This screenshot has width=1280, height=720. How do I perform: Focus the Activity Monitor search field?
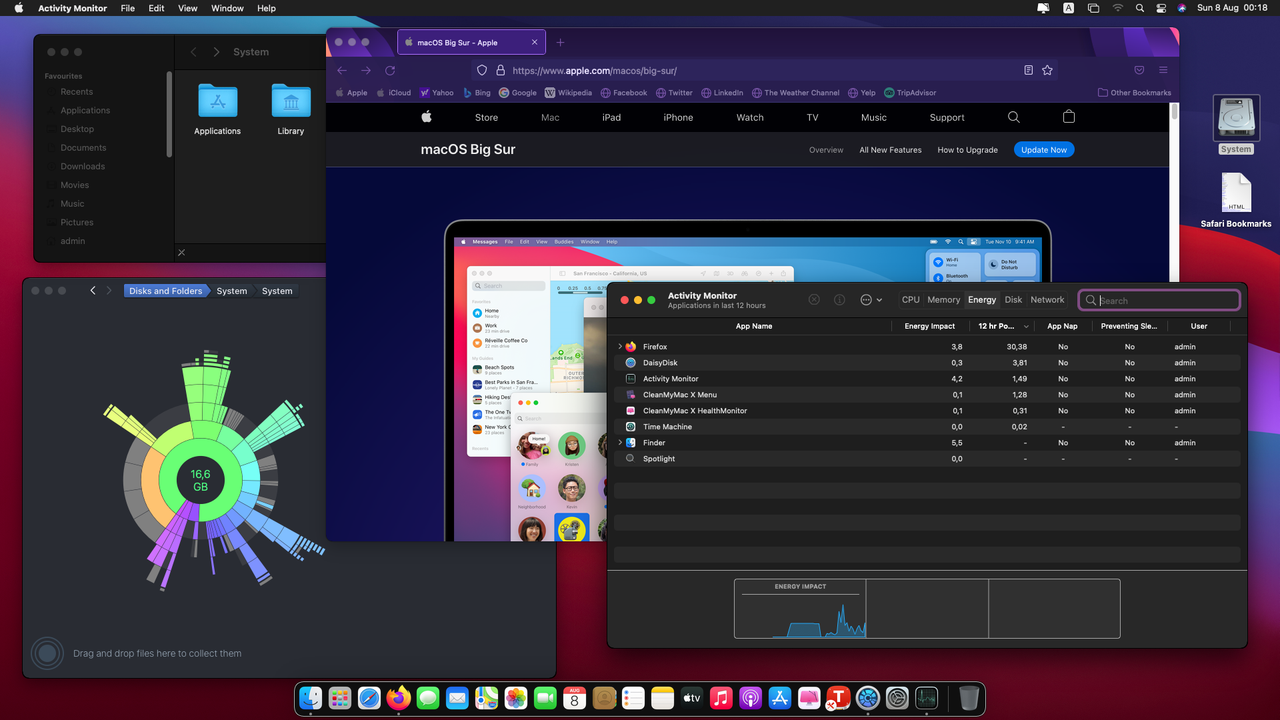tap(1160, 300)
